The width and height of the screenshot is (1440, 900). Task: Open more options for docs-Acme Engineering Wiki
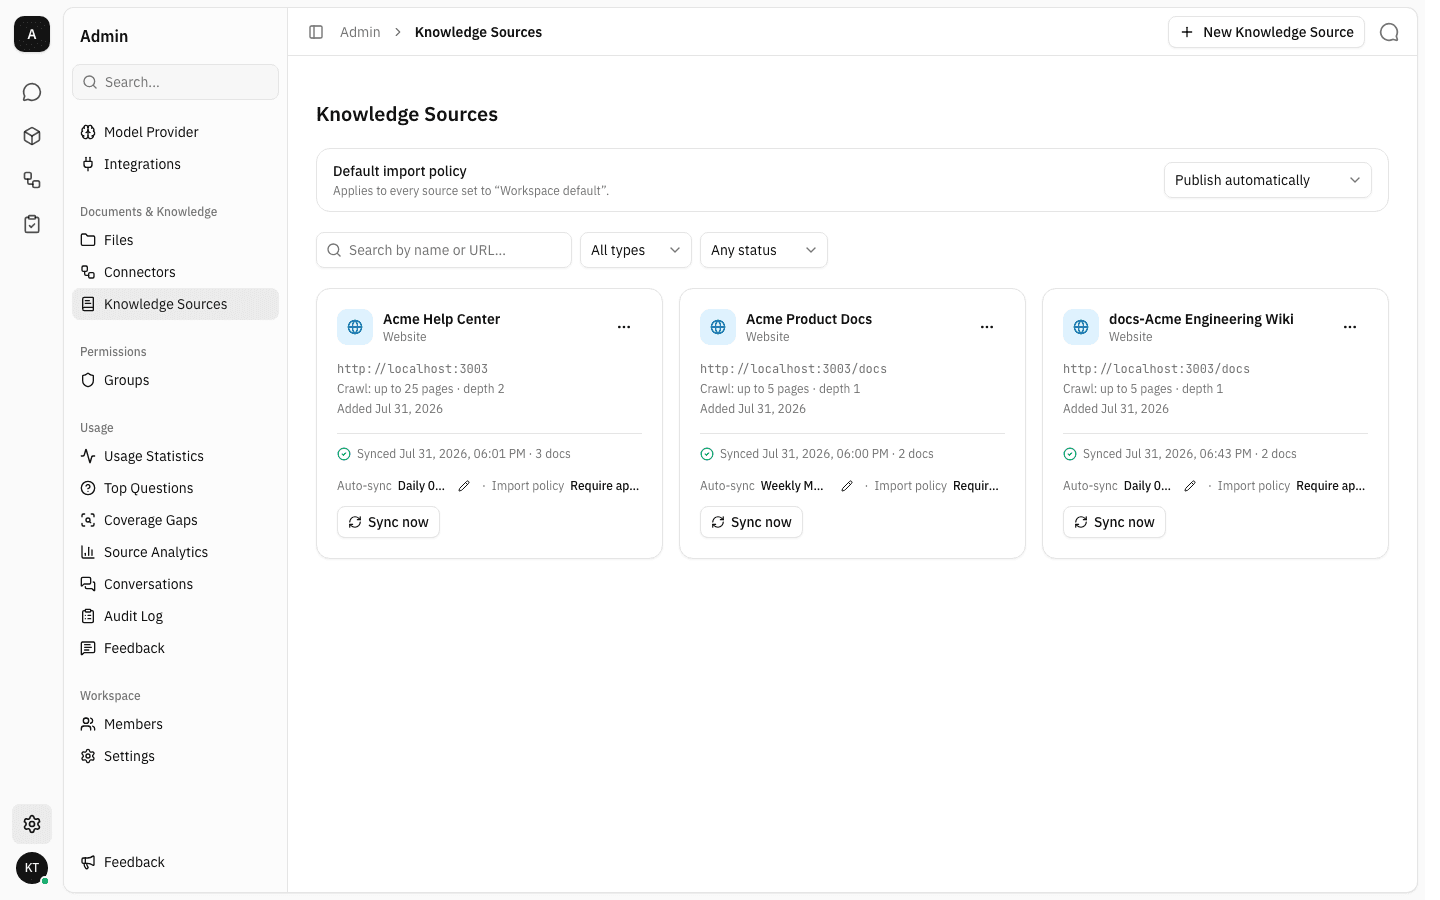click(x=1350, y=327)
